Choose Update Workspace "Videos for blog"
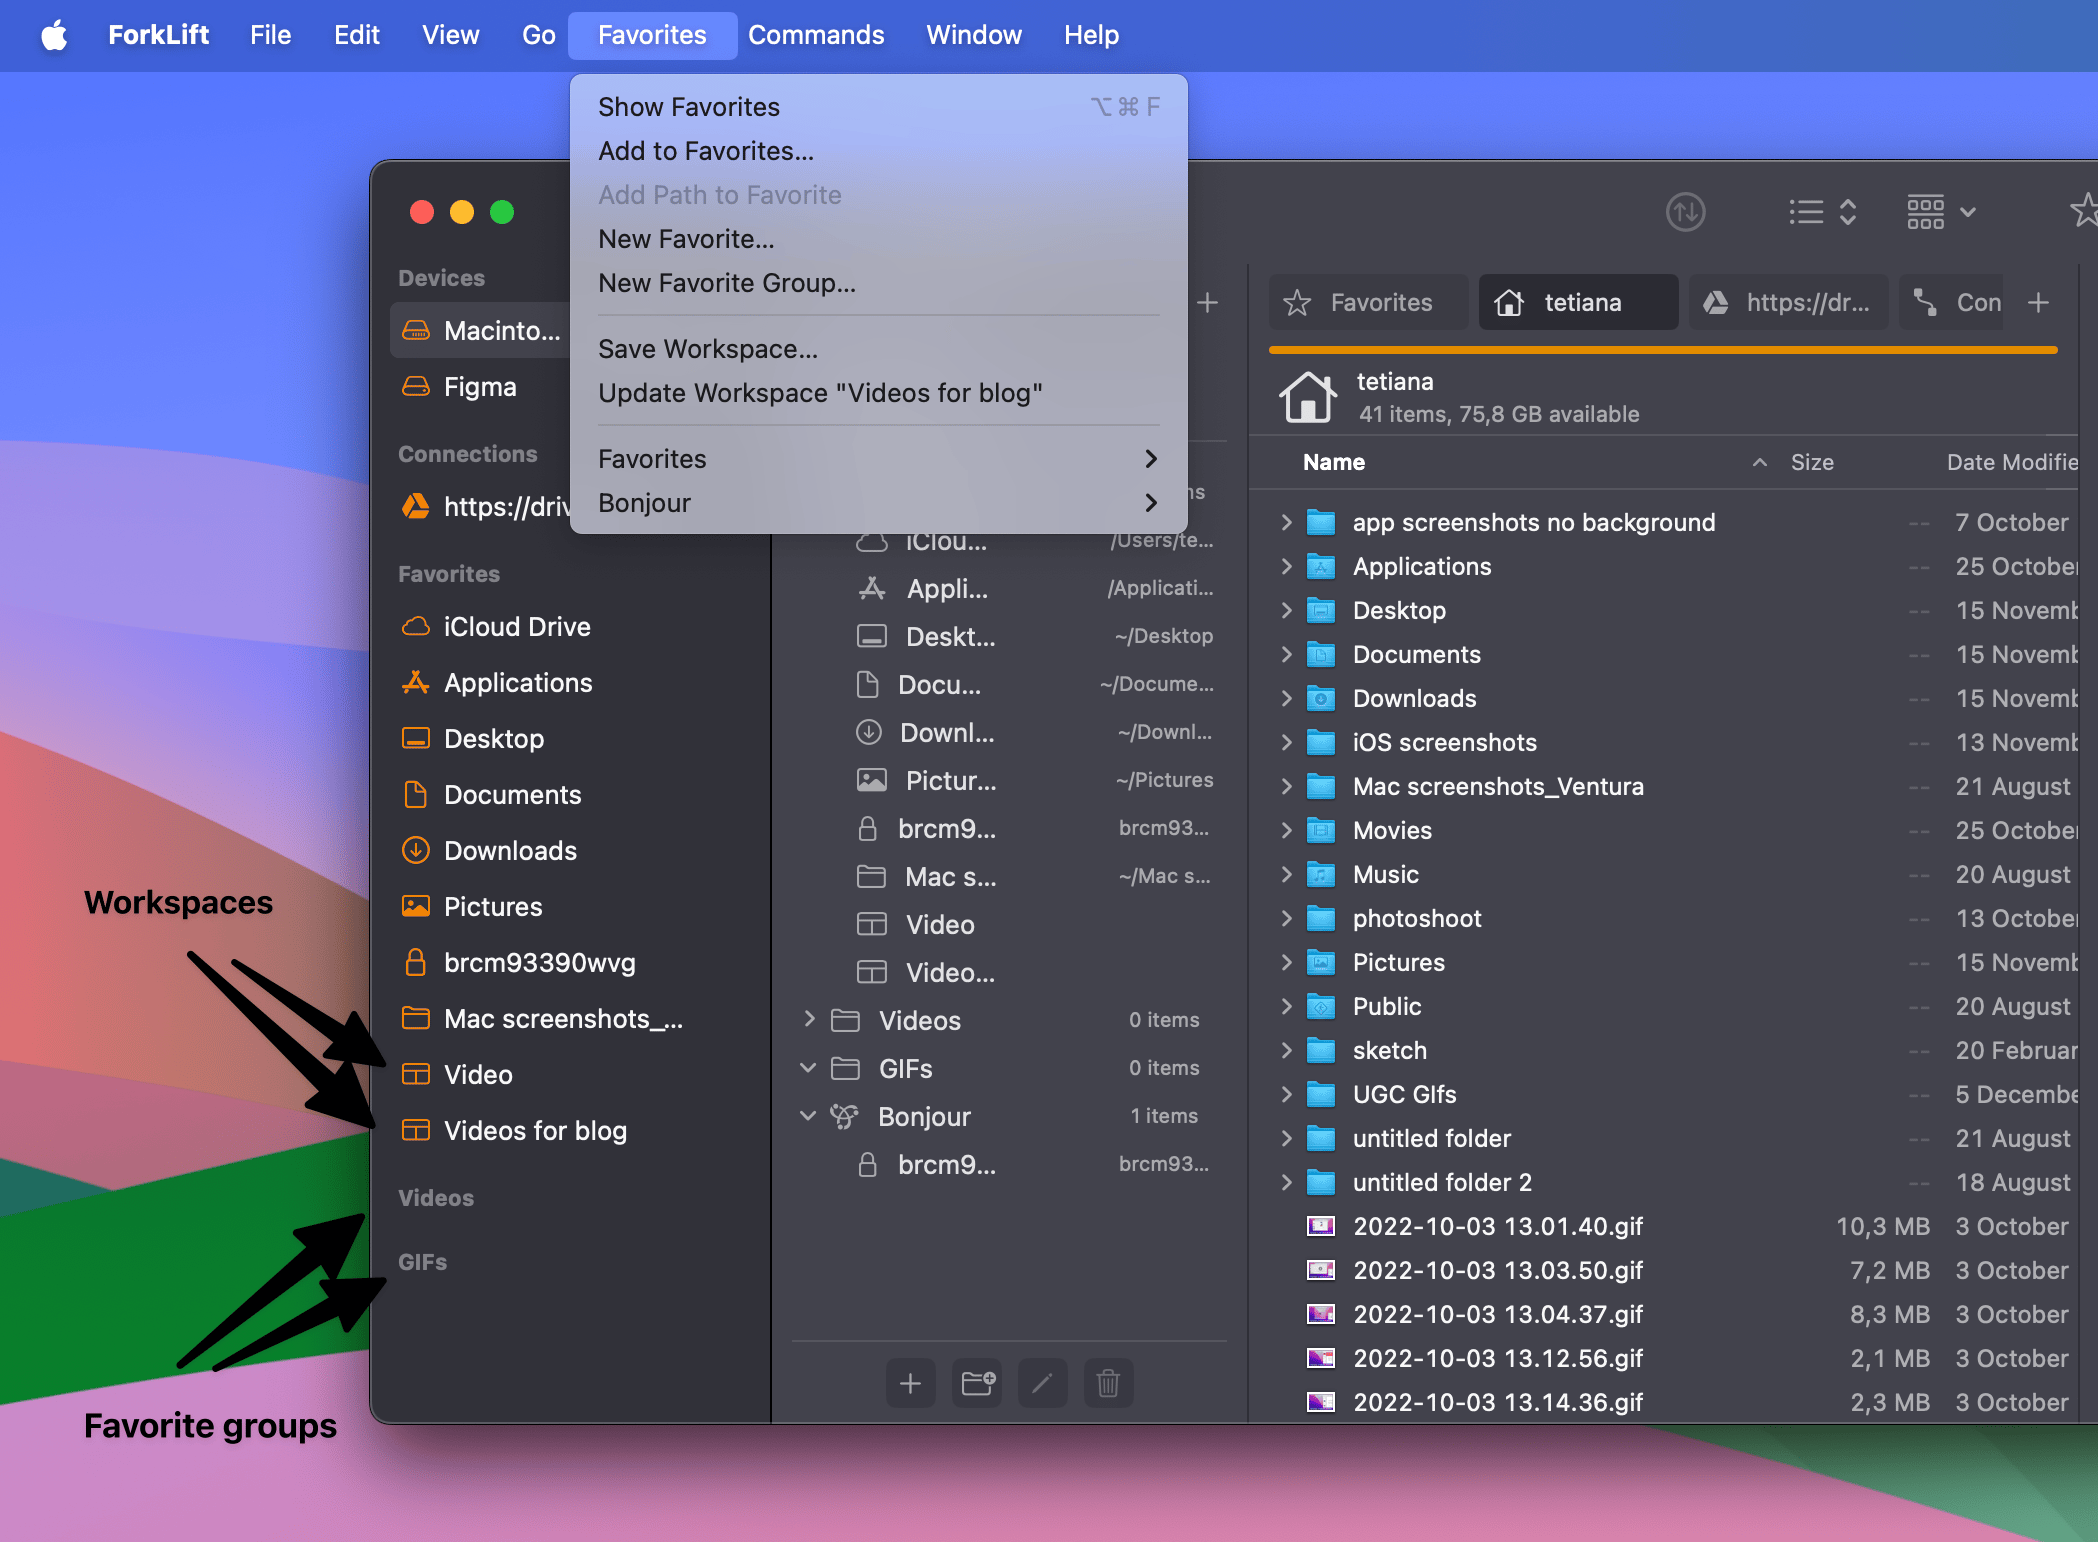Screen dimensions: 2098x1542 [878, 393]
